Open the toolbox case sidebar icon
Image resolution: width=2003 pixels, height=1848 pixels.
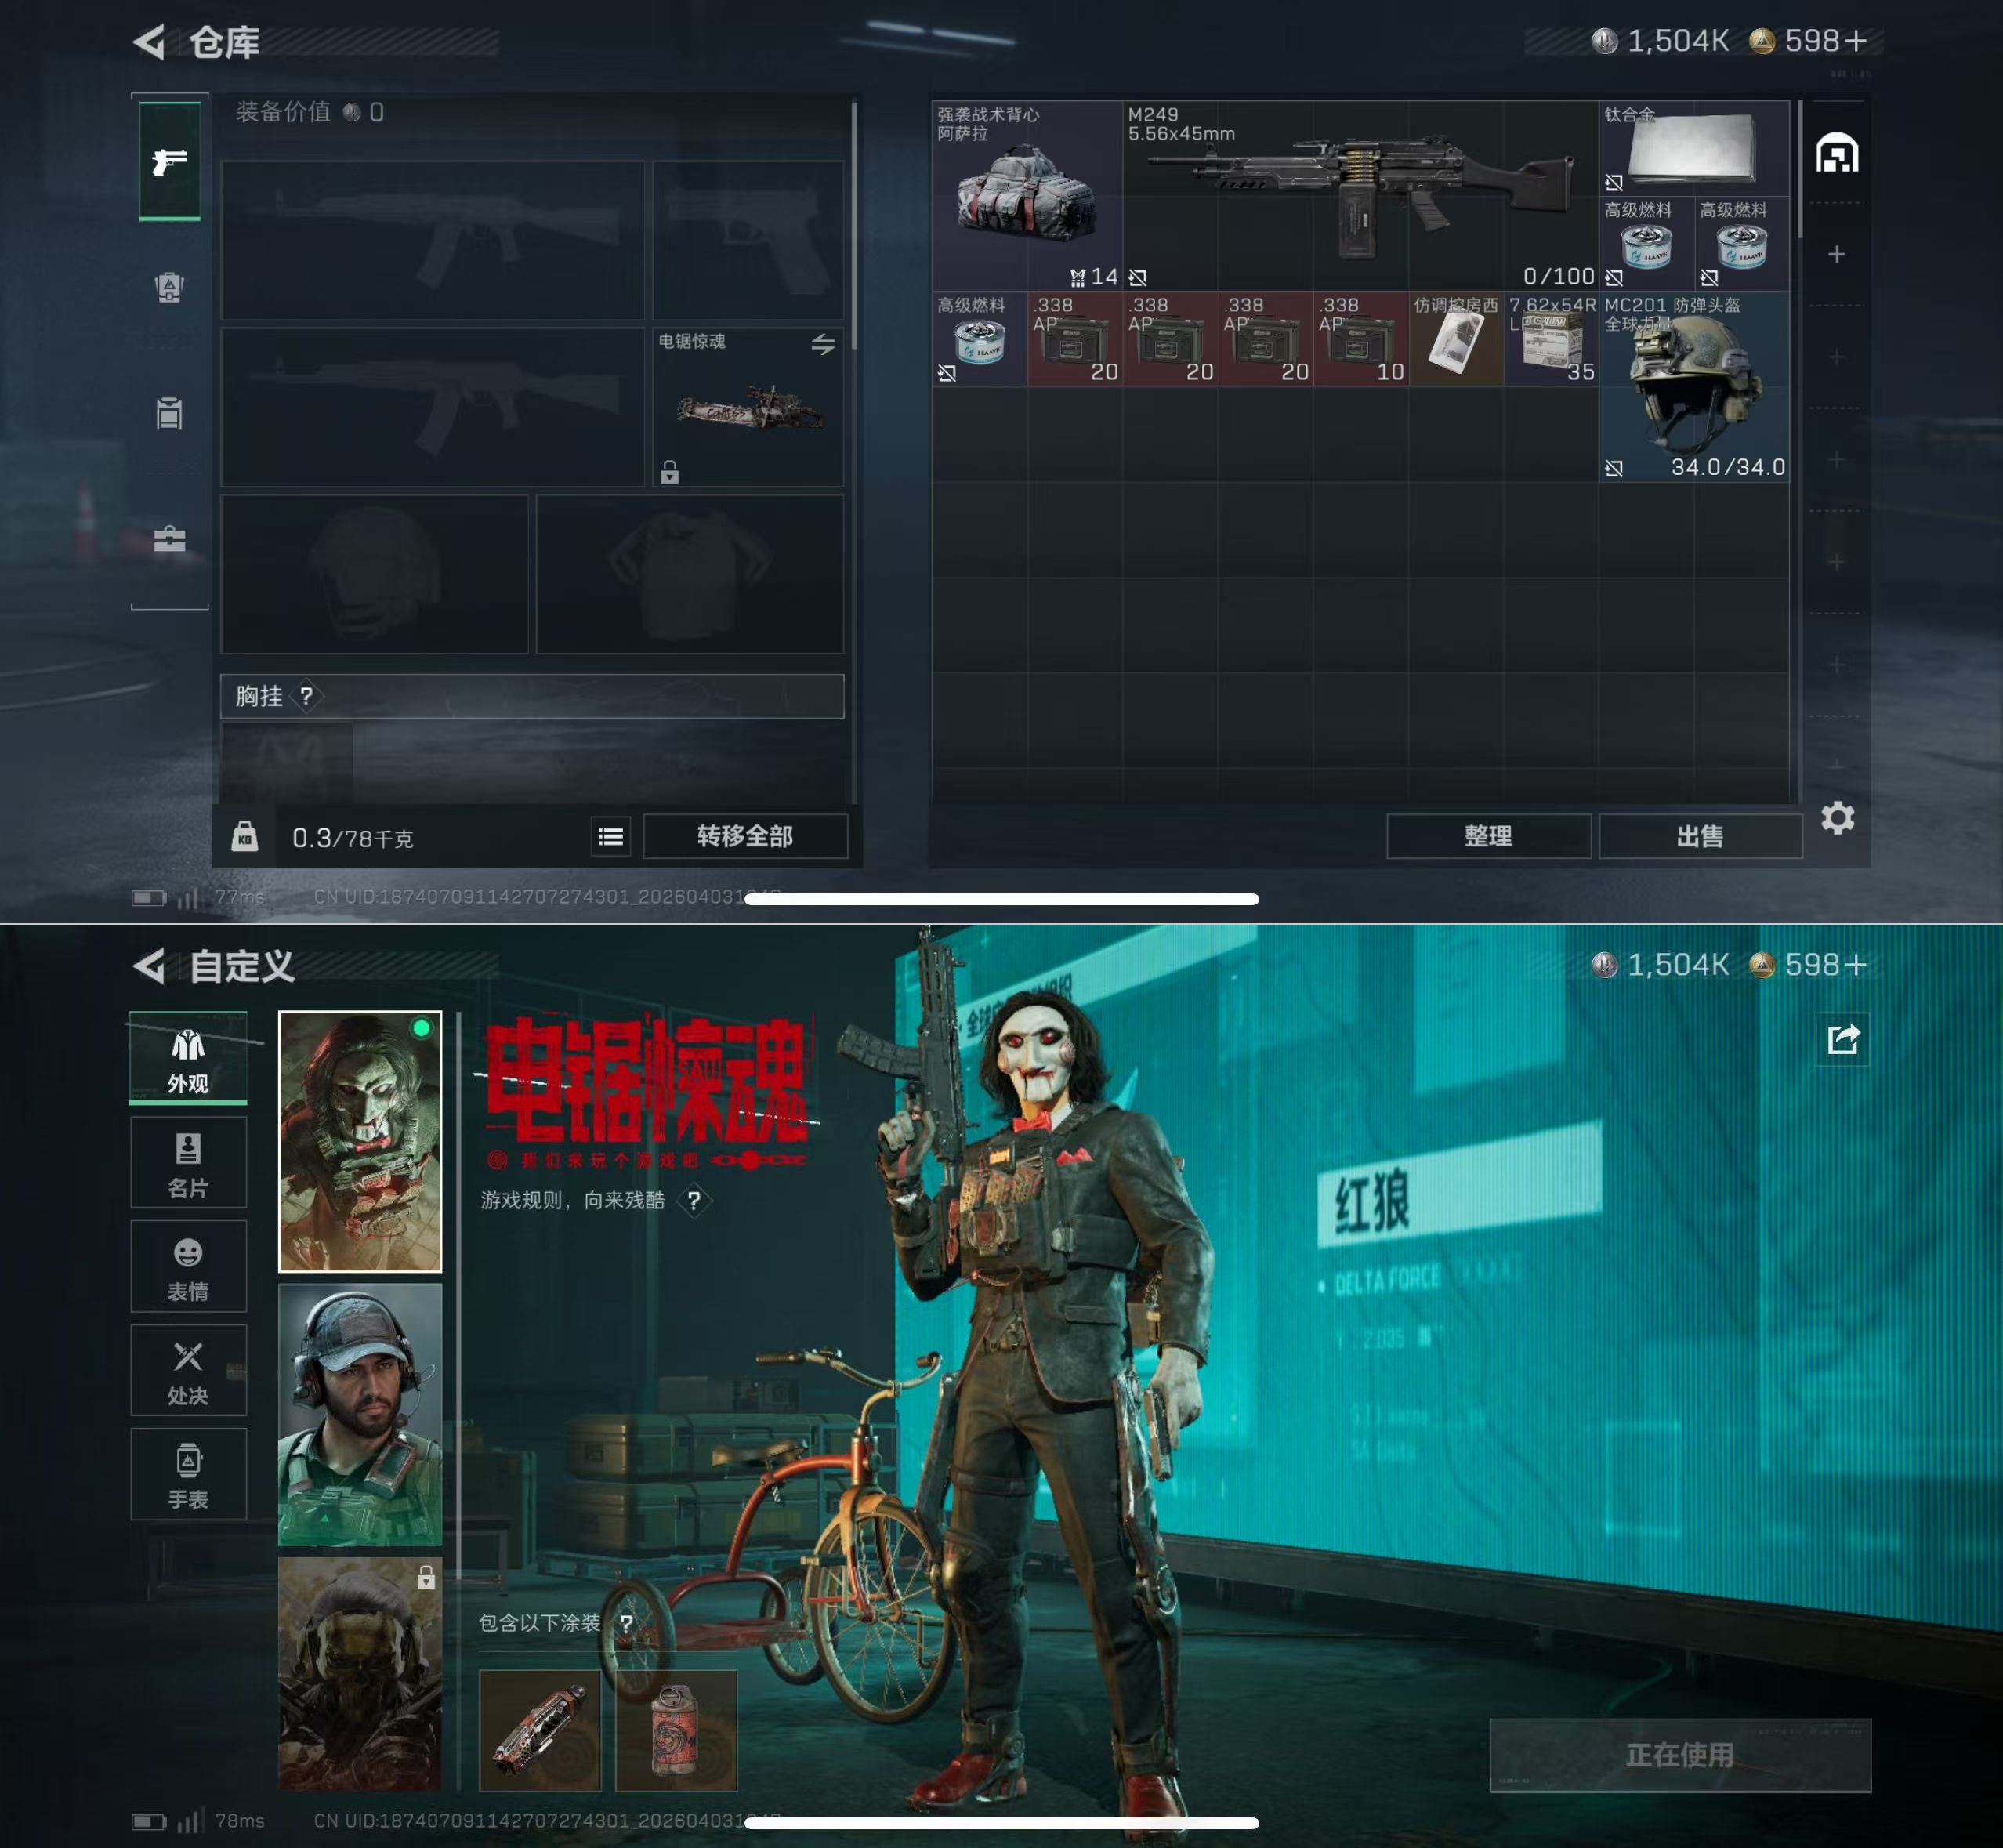pyautogui.click(x=169, y=539)
